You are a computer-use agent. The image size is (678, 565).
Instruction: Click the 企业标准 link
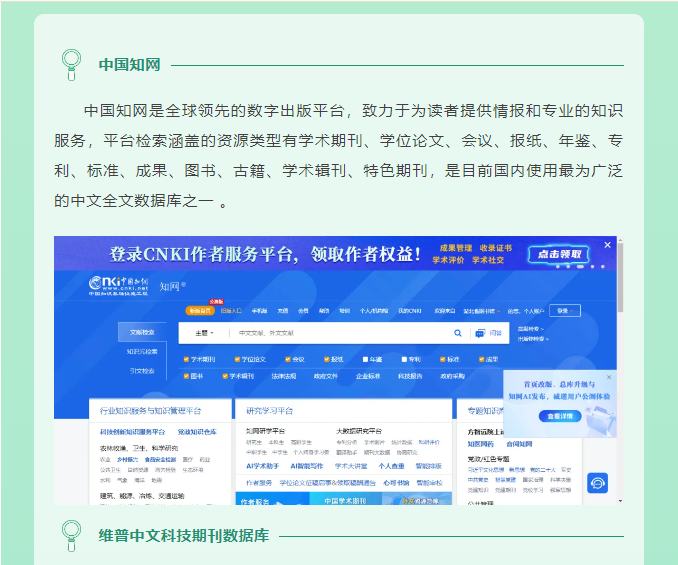tap(368, 376)
